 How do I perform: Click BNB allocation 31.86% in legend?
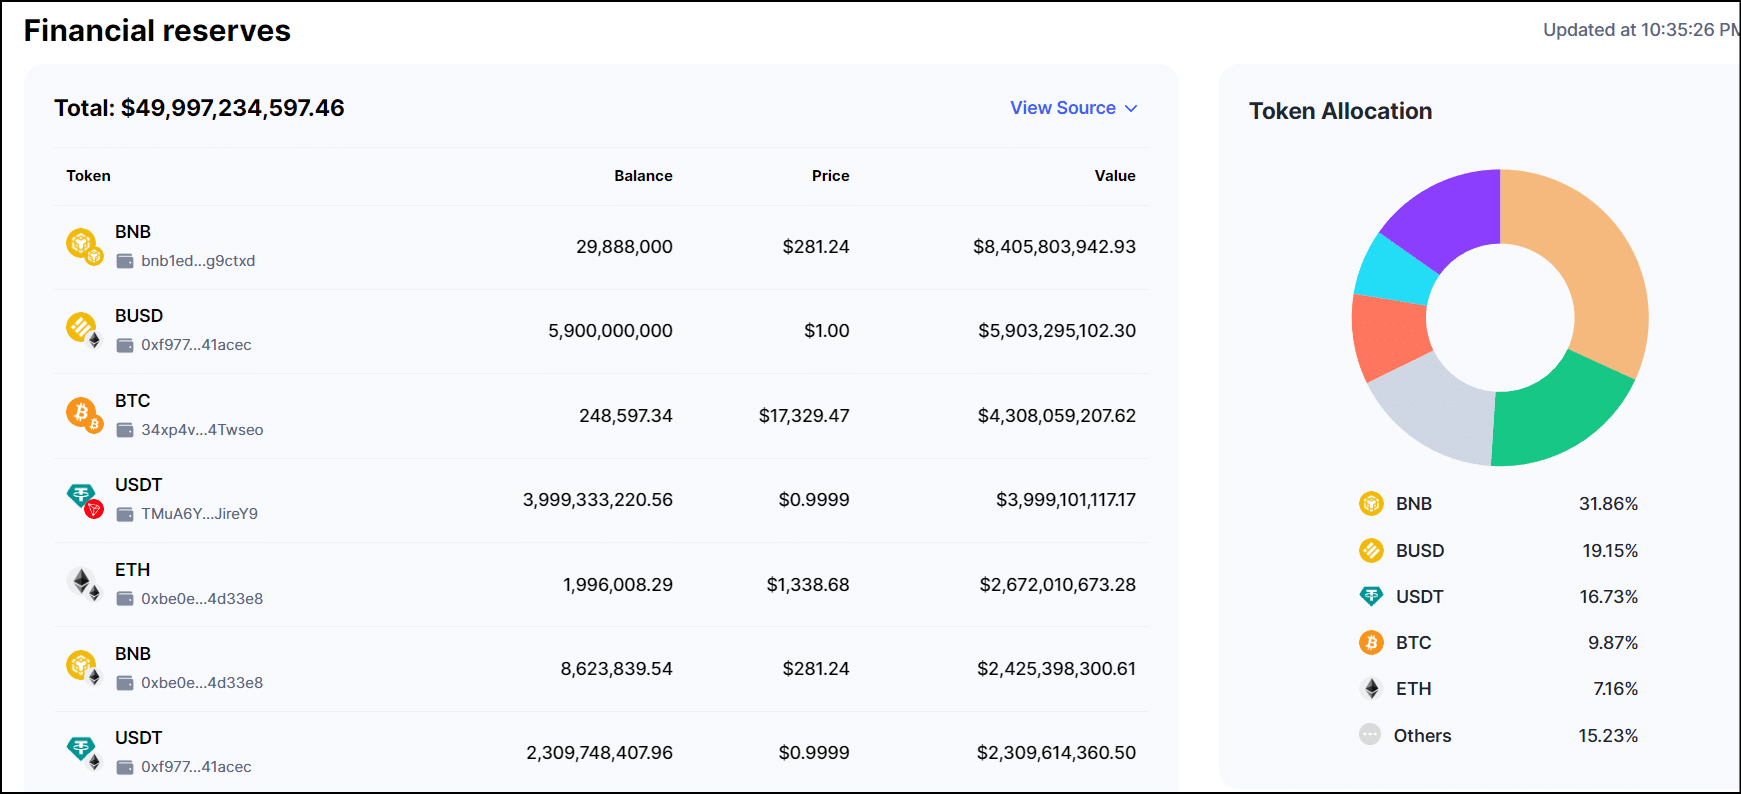(1608, 504)
